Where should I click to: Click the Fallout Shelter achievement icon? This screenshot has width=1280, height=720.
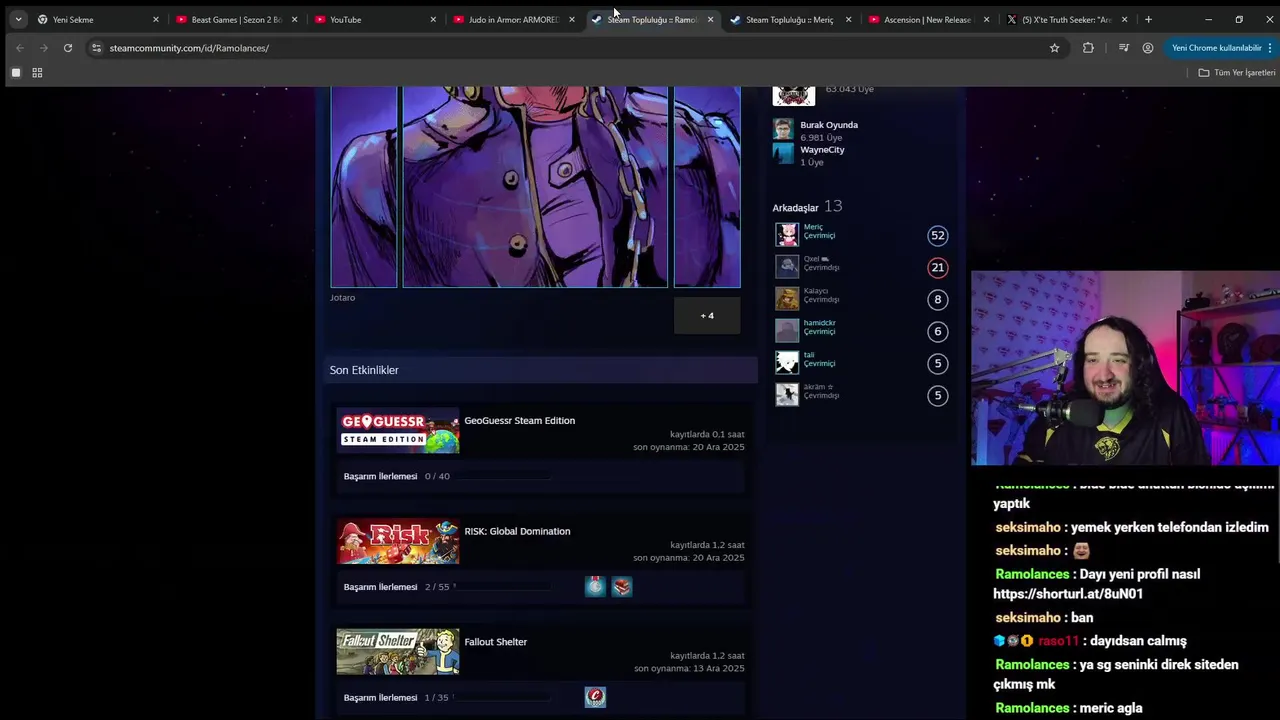595,697
